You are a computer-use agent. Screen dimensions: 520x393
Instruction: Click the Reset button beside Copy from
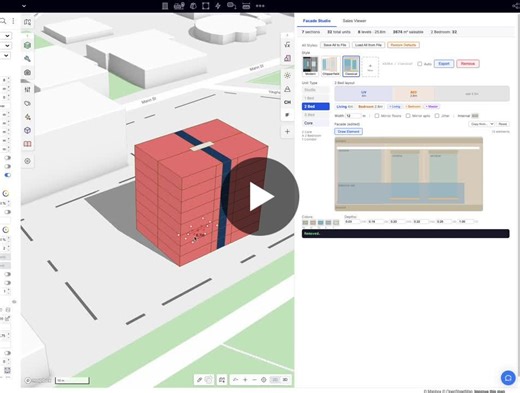click(x=503, y=124)
